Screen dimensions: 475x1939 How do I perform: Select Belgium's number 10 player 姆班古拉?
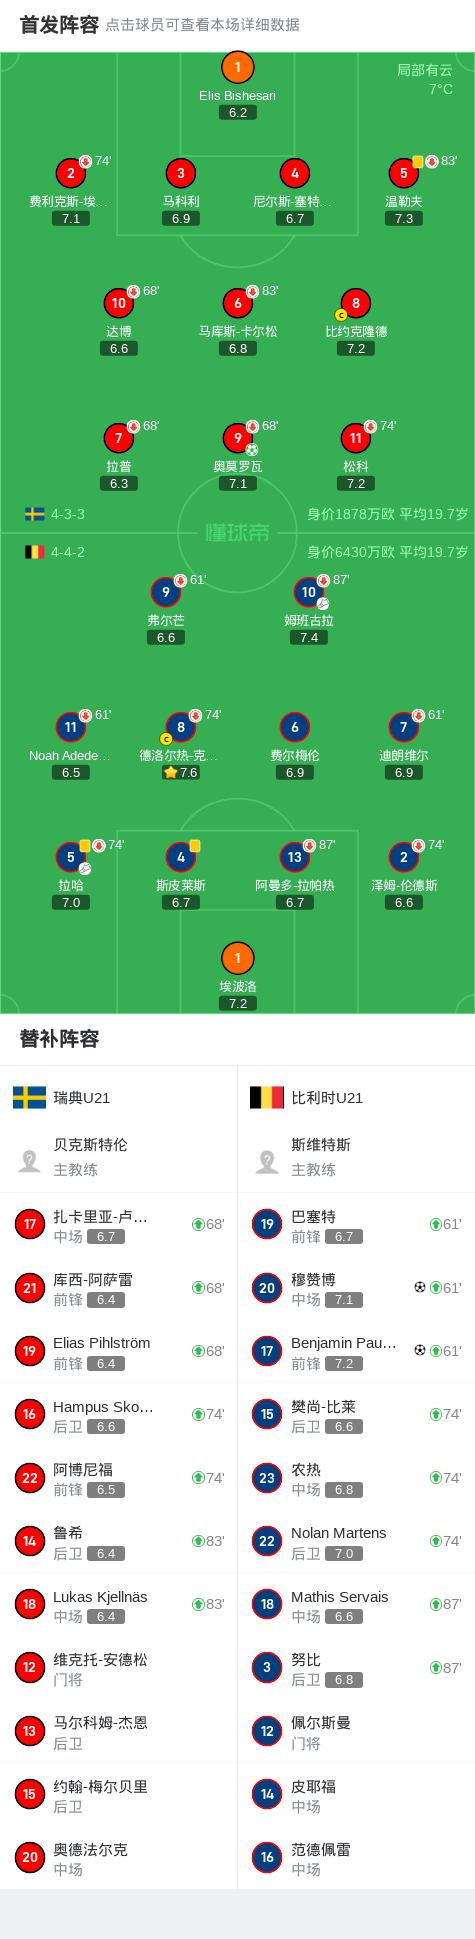(309, 592)
